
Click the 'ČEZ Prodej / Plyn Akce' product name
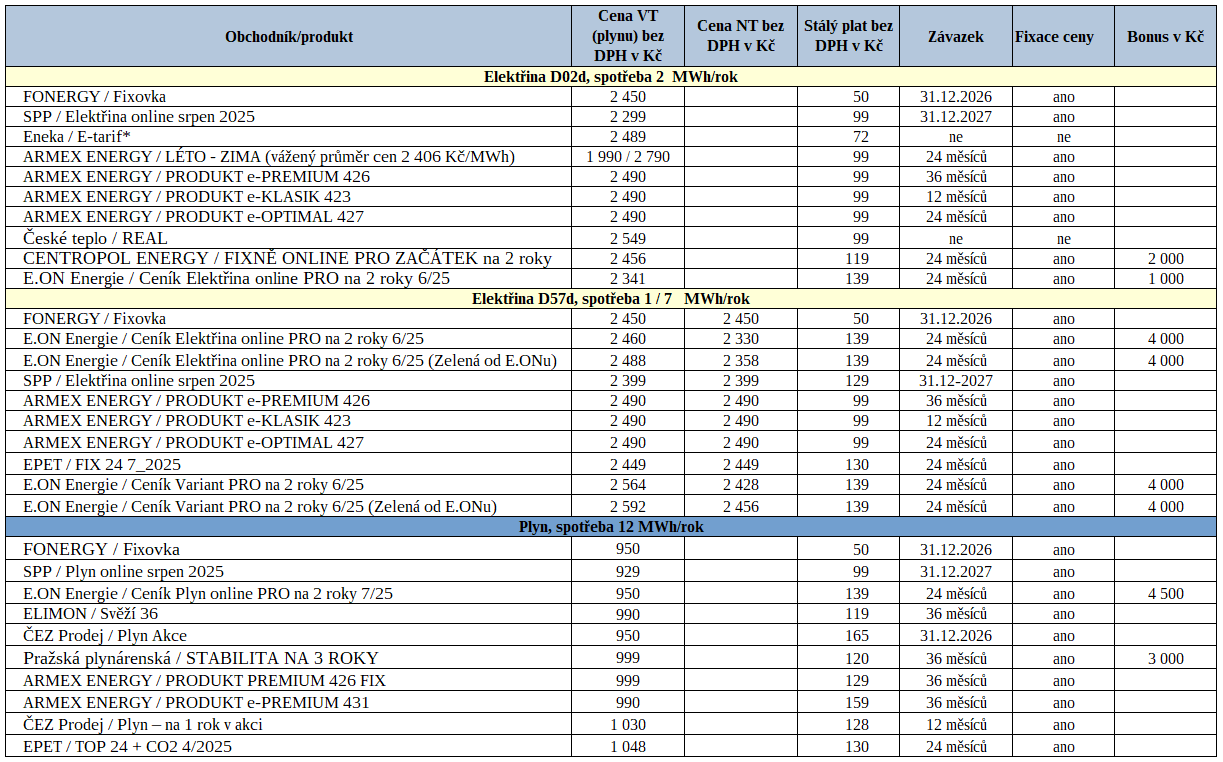(105, 635)
